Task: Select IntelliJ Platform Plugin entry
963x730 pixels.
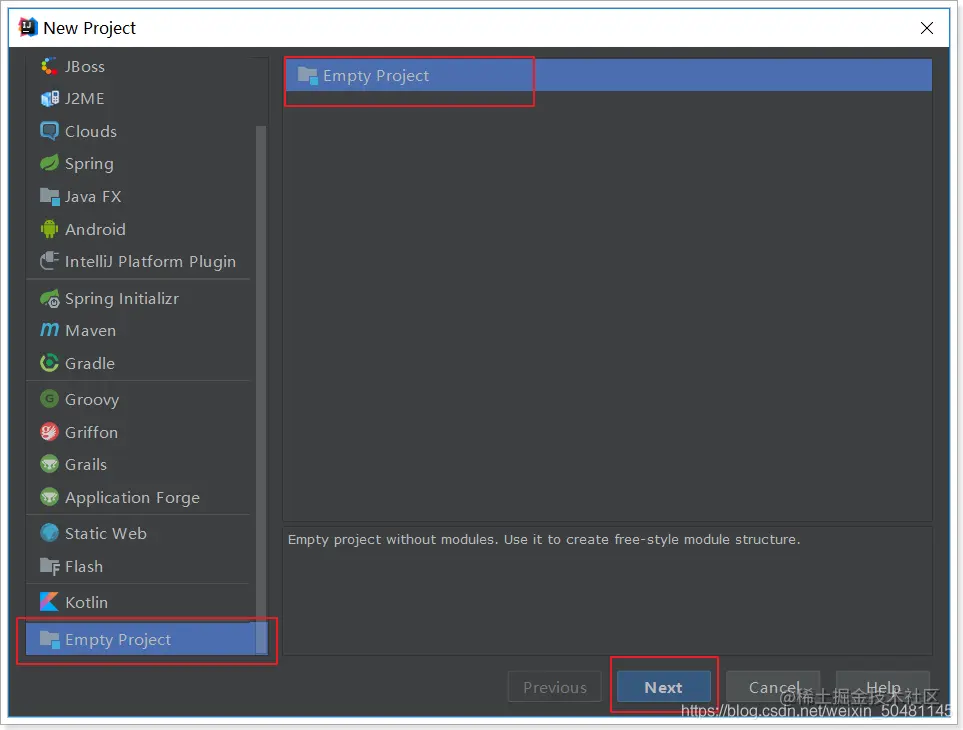Action: [x=140, y=262]
